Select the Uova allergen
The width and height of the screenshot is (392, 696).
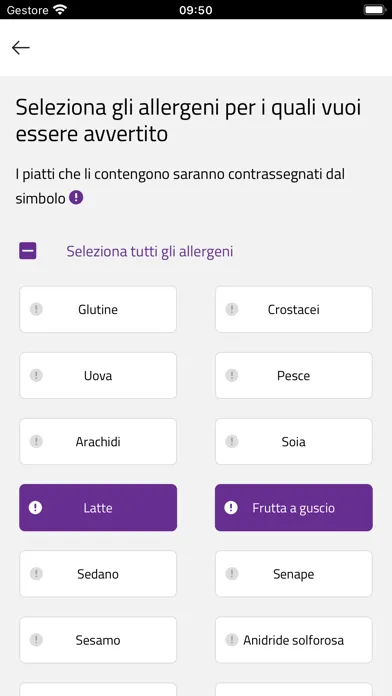pyautogui.click(x=98, y=376)
